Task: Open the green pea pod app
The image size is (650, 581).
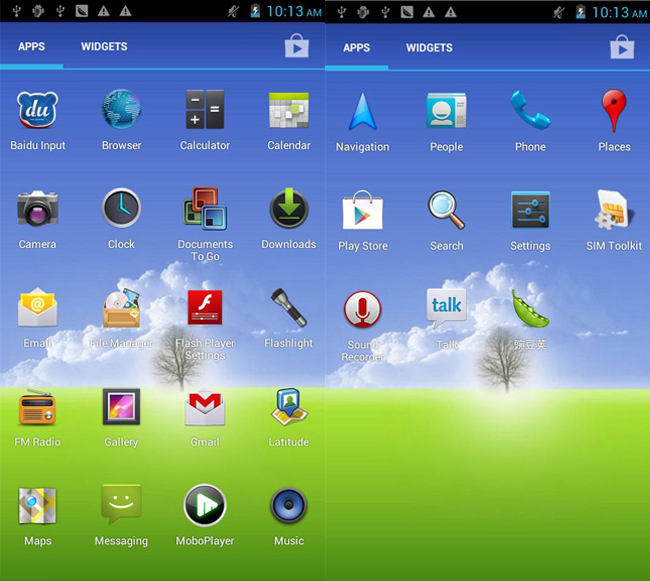Action: (x=530, y=310)
